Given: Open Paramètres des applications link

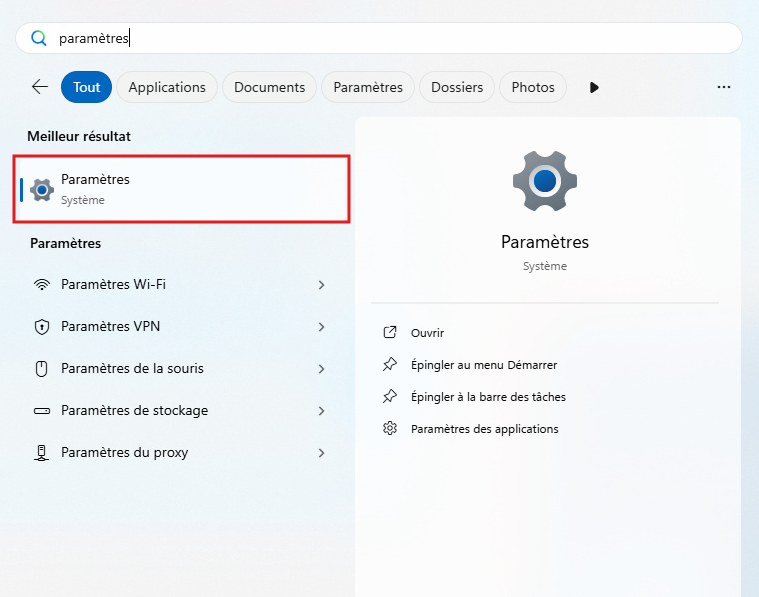Looking at the screenshot, I should pos(484,429).
